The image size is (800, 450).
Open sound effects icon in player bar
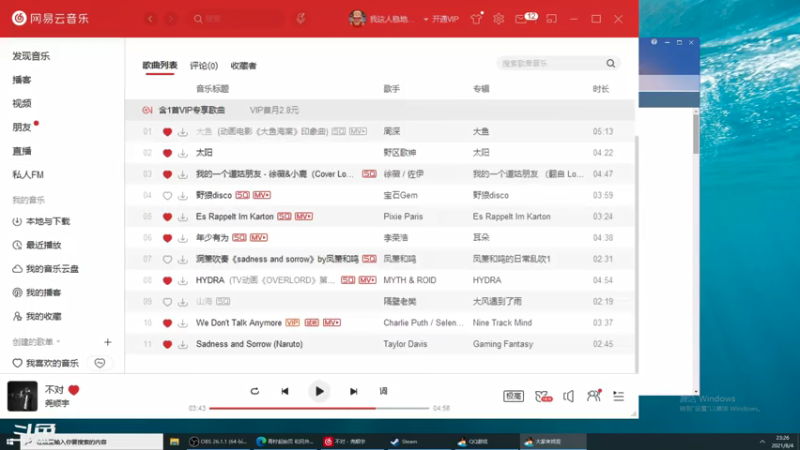543,396
